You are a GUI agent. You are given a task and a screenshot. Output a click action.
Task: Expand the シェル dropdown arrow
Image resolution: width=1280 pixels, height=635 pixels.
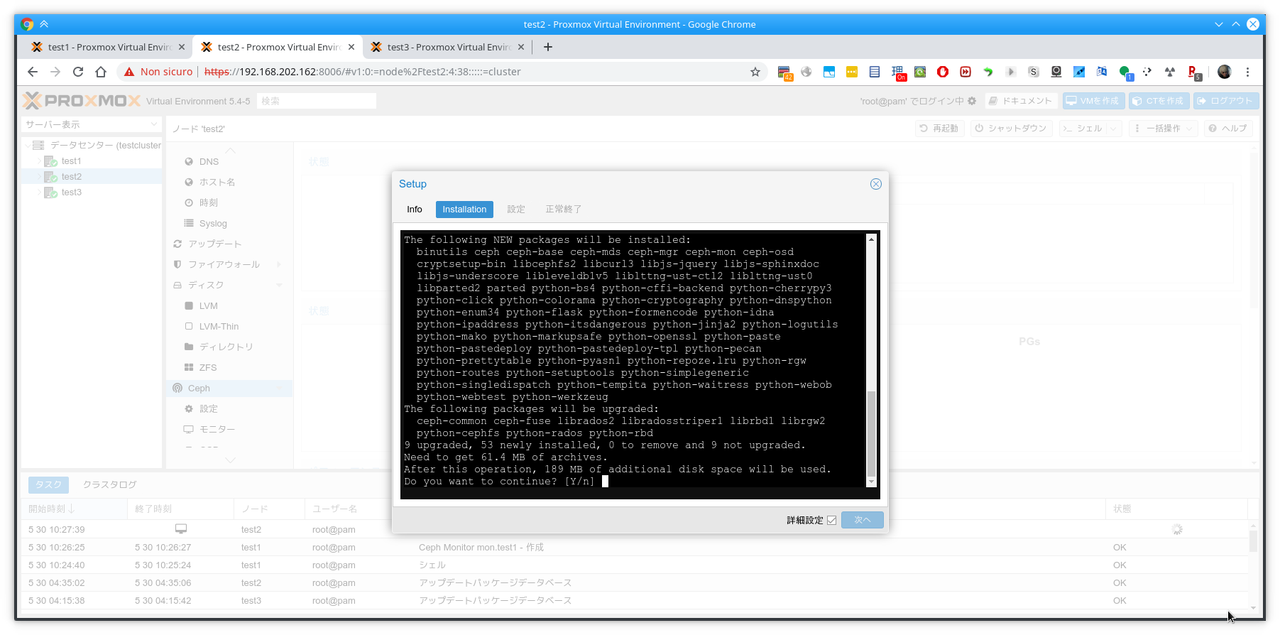click(1115, 129)
